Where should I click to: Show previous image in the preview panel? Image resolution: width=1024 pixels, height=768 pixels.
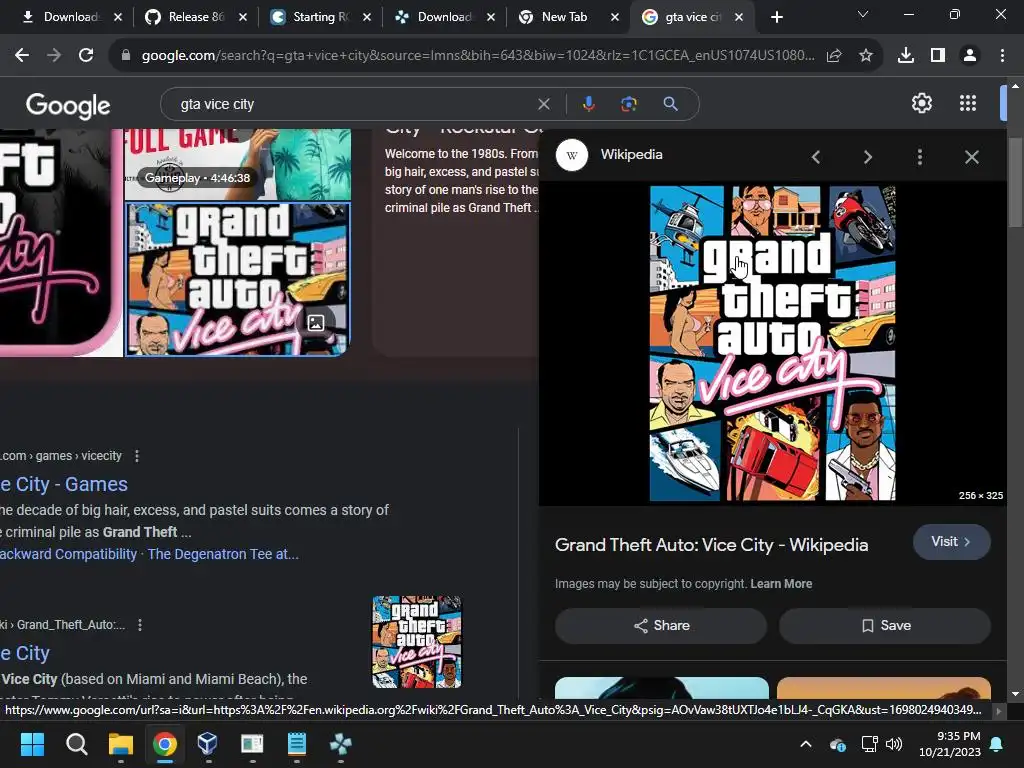tap(816, 157)
